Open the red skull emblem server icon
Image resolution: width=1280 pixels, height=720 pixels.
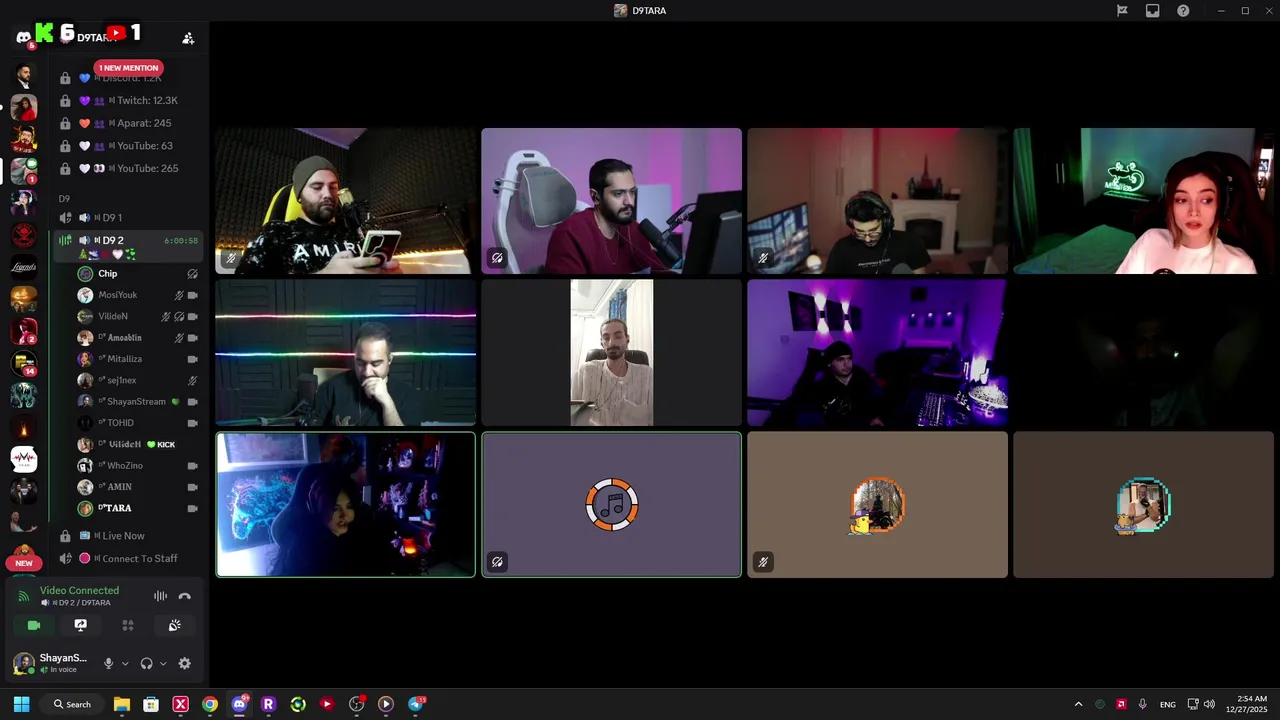coord(24,235)
